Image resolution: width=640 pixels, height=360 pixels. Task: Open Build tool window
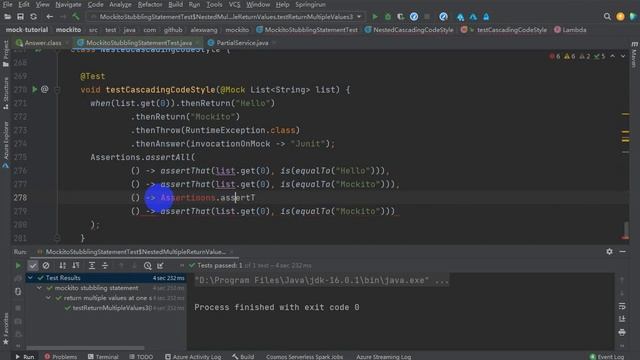243,356
